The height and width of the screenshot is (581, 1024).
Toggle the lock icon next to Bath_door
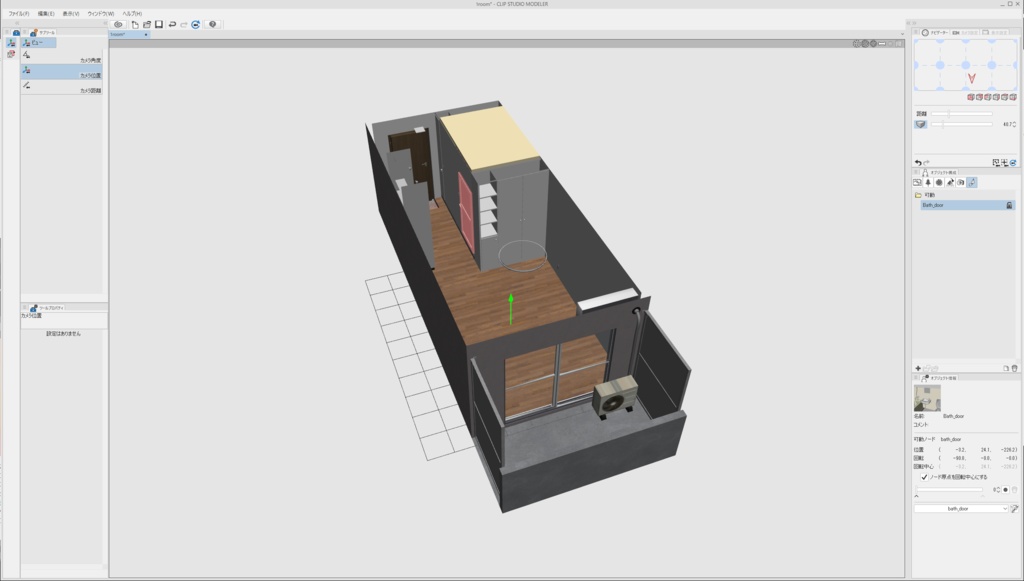[x=1010, y=204]
